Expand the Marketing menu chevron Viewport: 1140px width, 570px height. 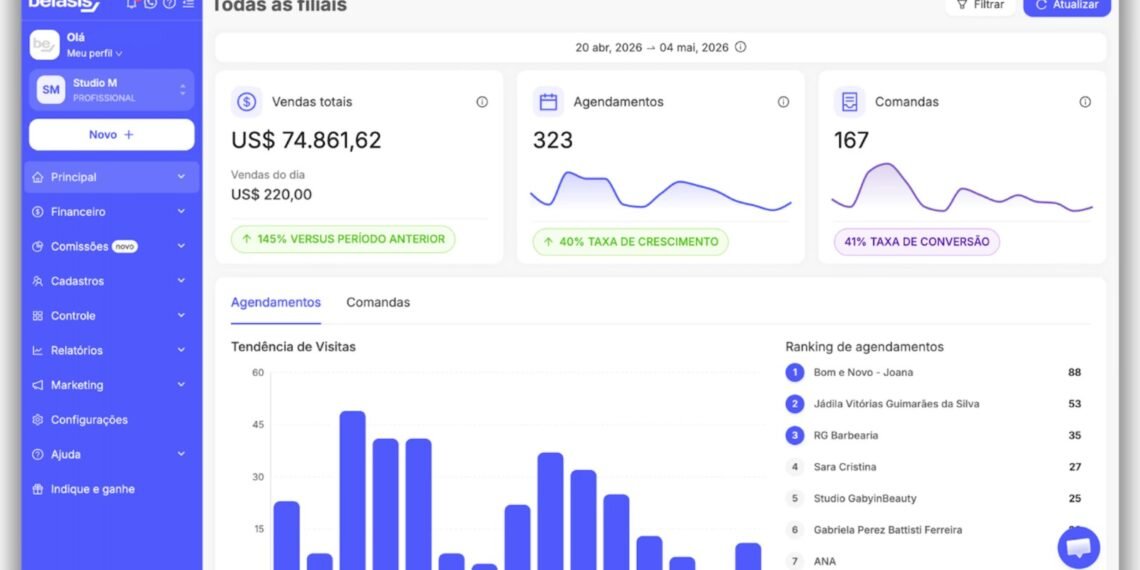click(181, 385)
